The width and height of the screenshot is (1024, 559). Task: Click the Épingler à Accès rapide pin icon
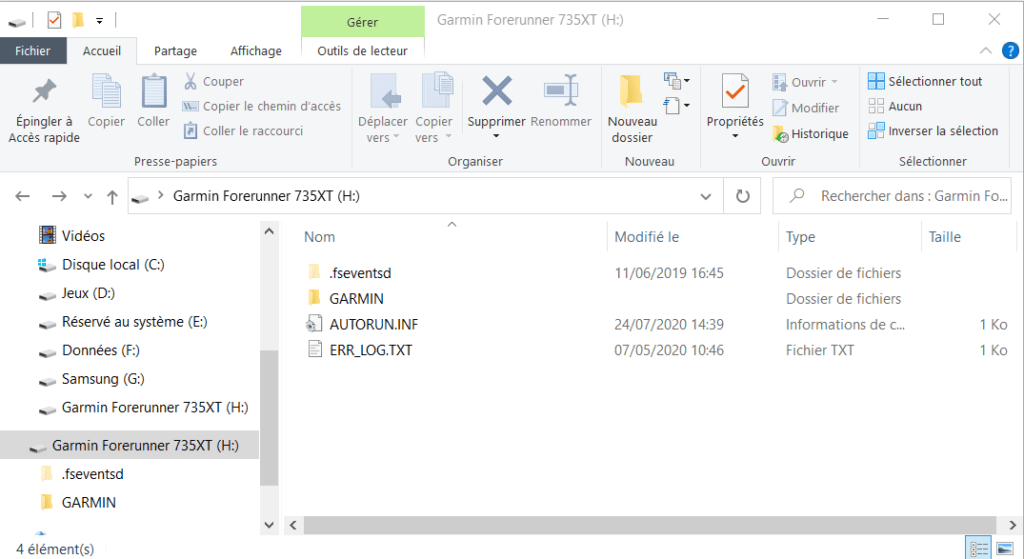44,92
